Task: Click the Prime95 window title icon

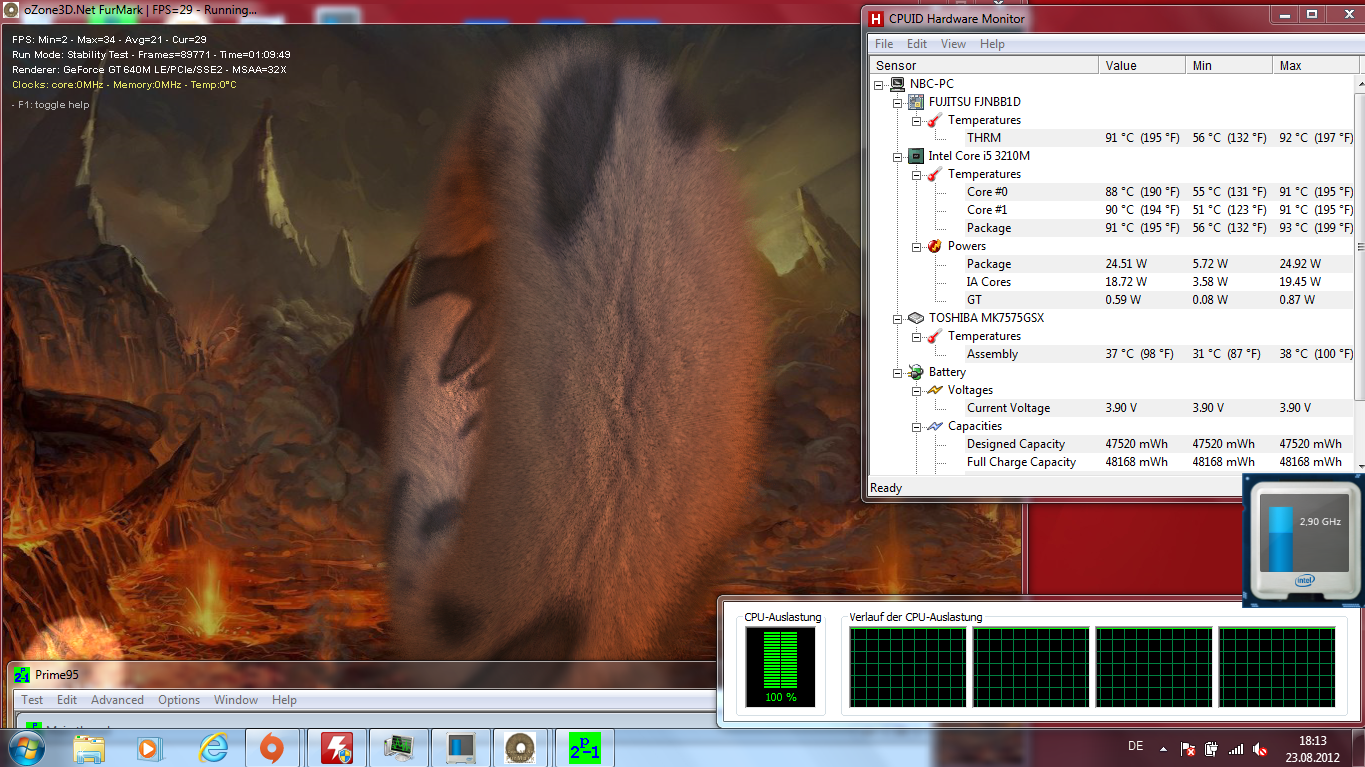Action: tap(21, 675)
